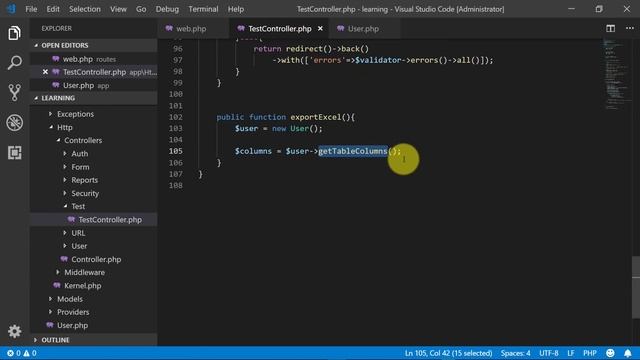640x360 pixels.
Task: Expand the User folder
Action: (x=79, y=246)
